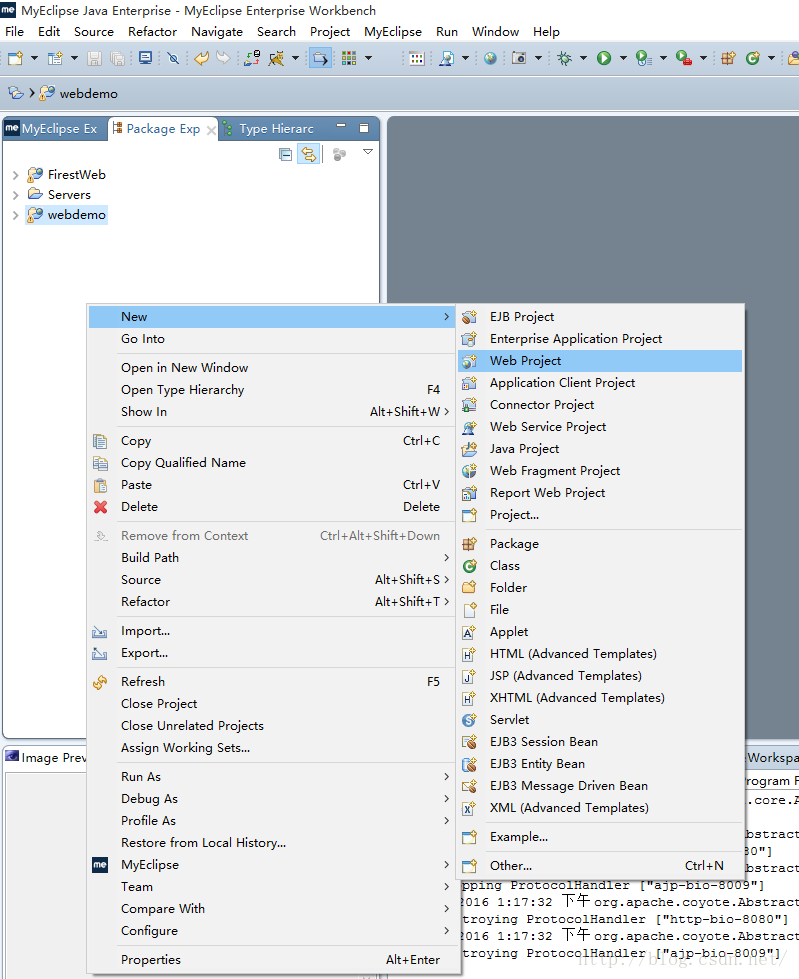799x979 pixels.
Task: Toggle Link with Editor in Package Explorer
Action: pyautogui.click(x=309, y=154)
